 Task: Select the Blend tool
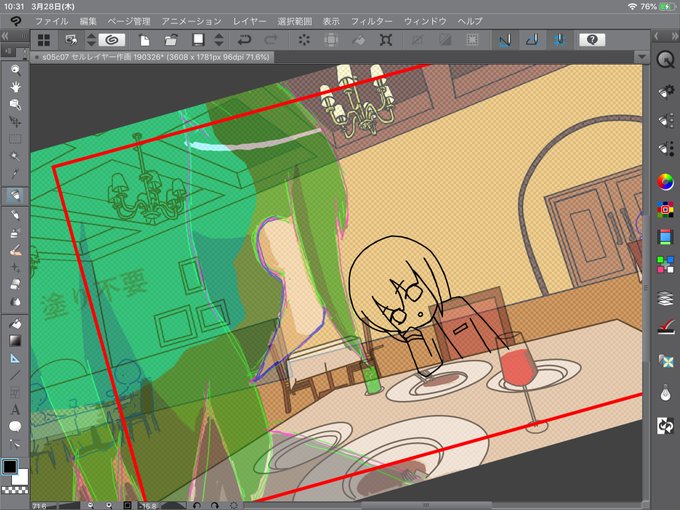pyautogui.click(x=15, y=302)
